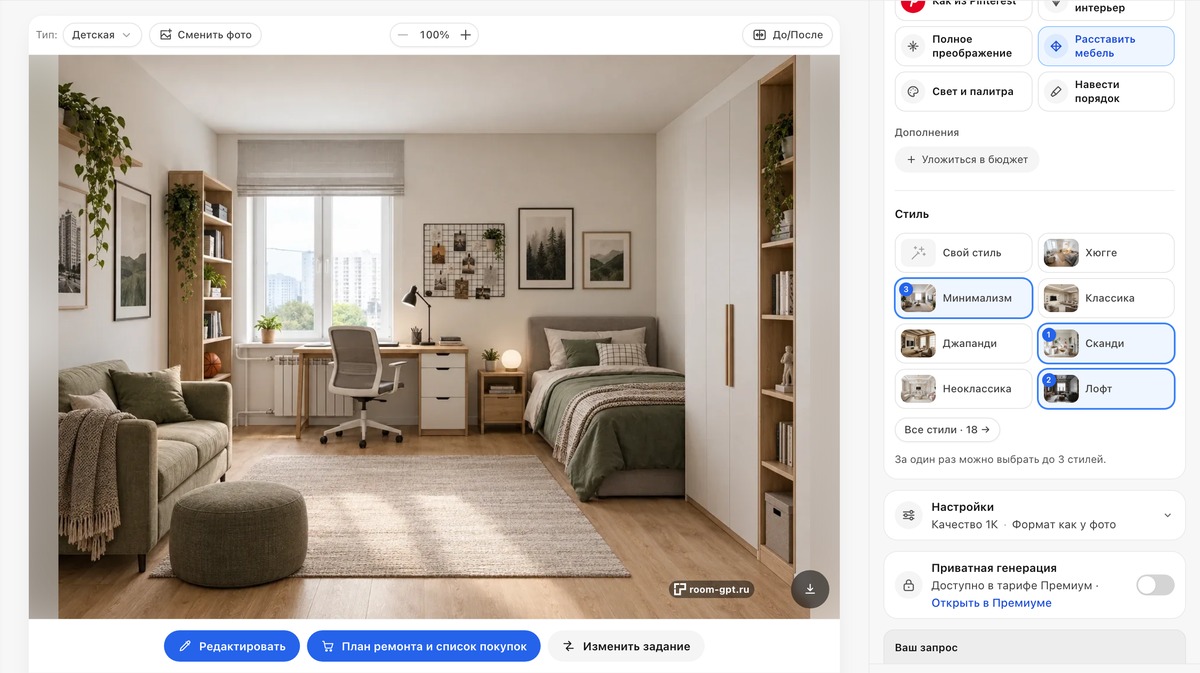Deselect the Сканди style
1200x673 pixels.
point(1106,343)
